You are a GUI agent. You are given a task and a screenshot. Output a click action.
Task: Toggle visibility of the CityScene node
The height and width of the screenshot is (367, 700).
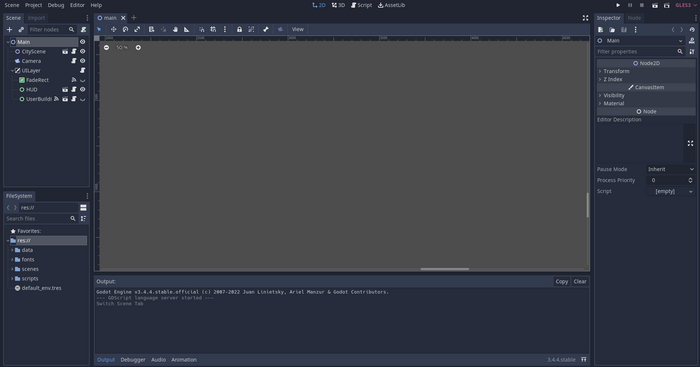(x=83, y=51)
